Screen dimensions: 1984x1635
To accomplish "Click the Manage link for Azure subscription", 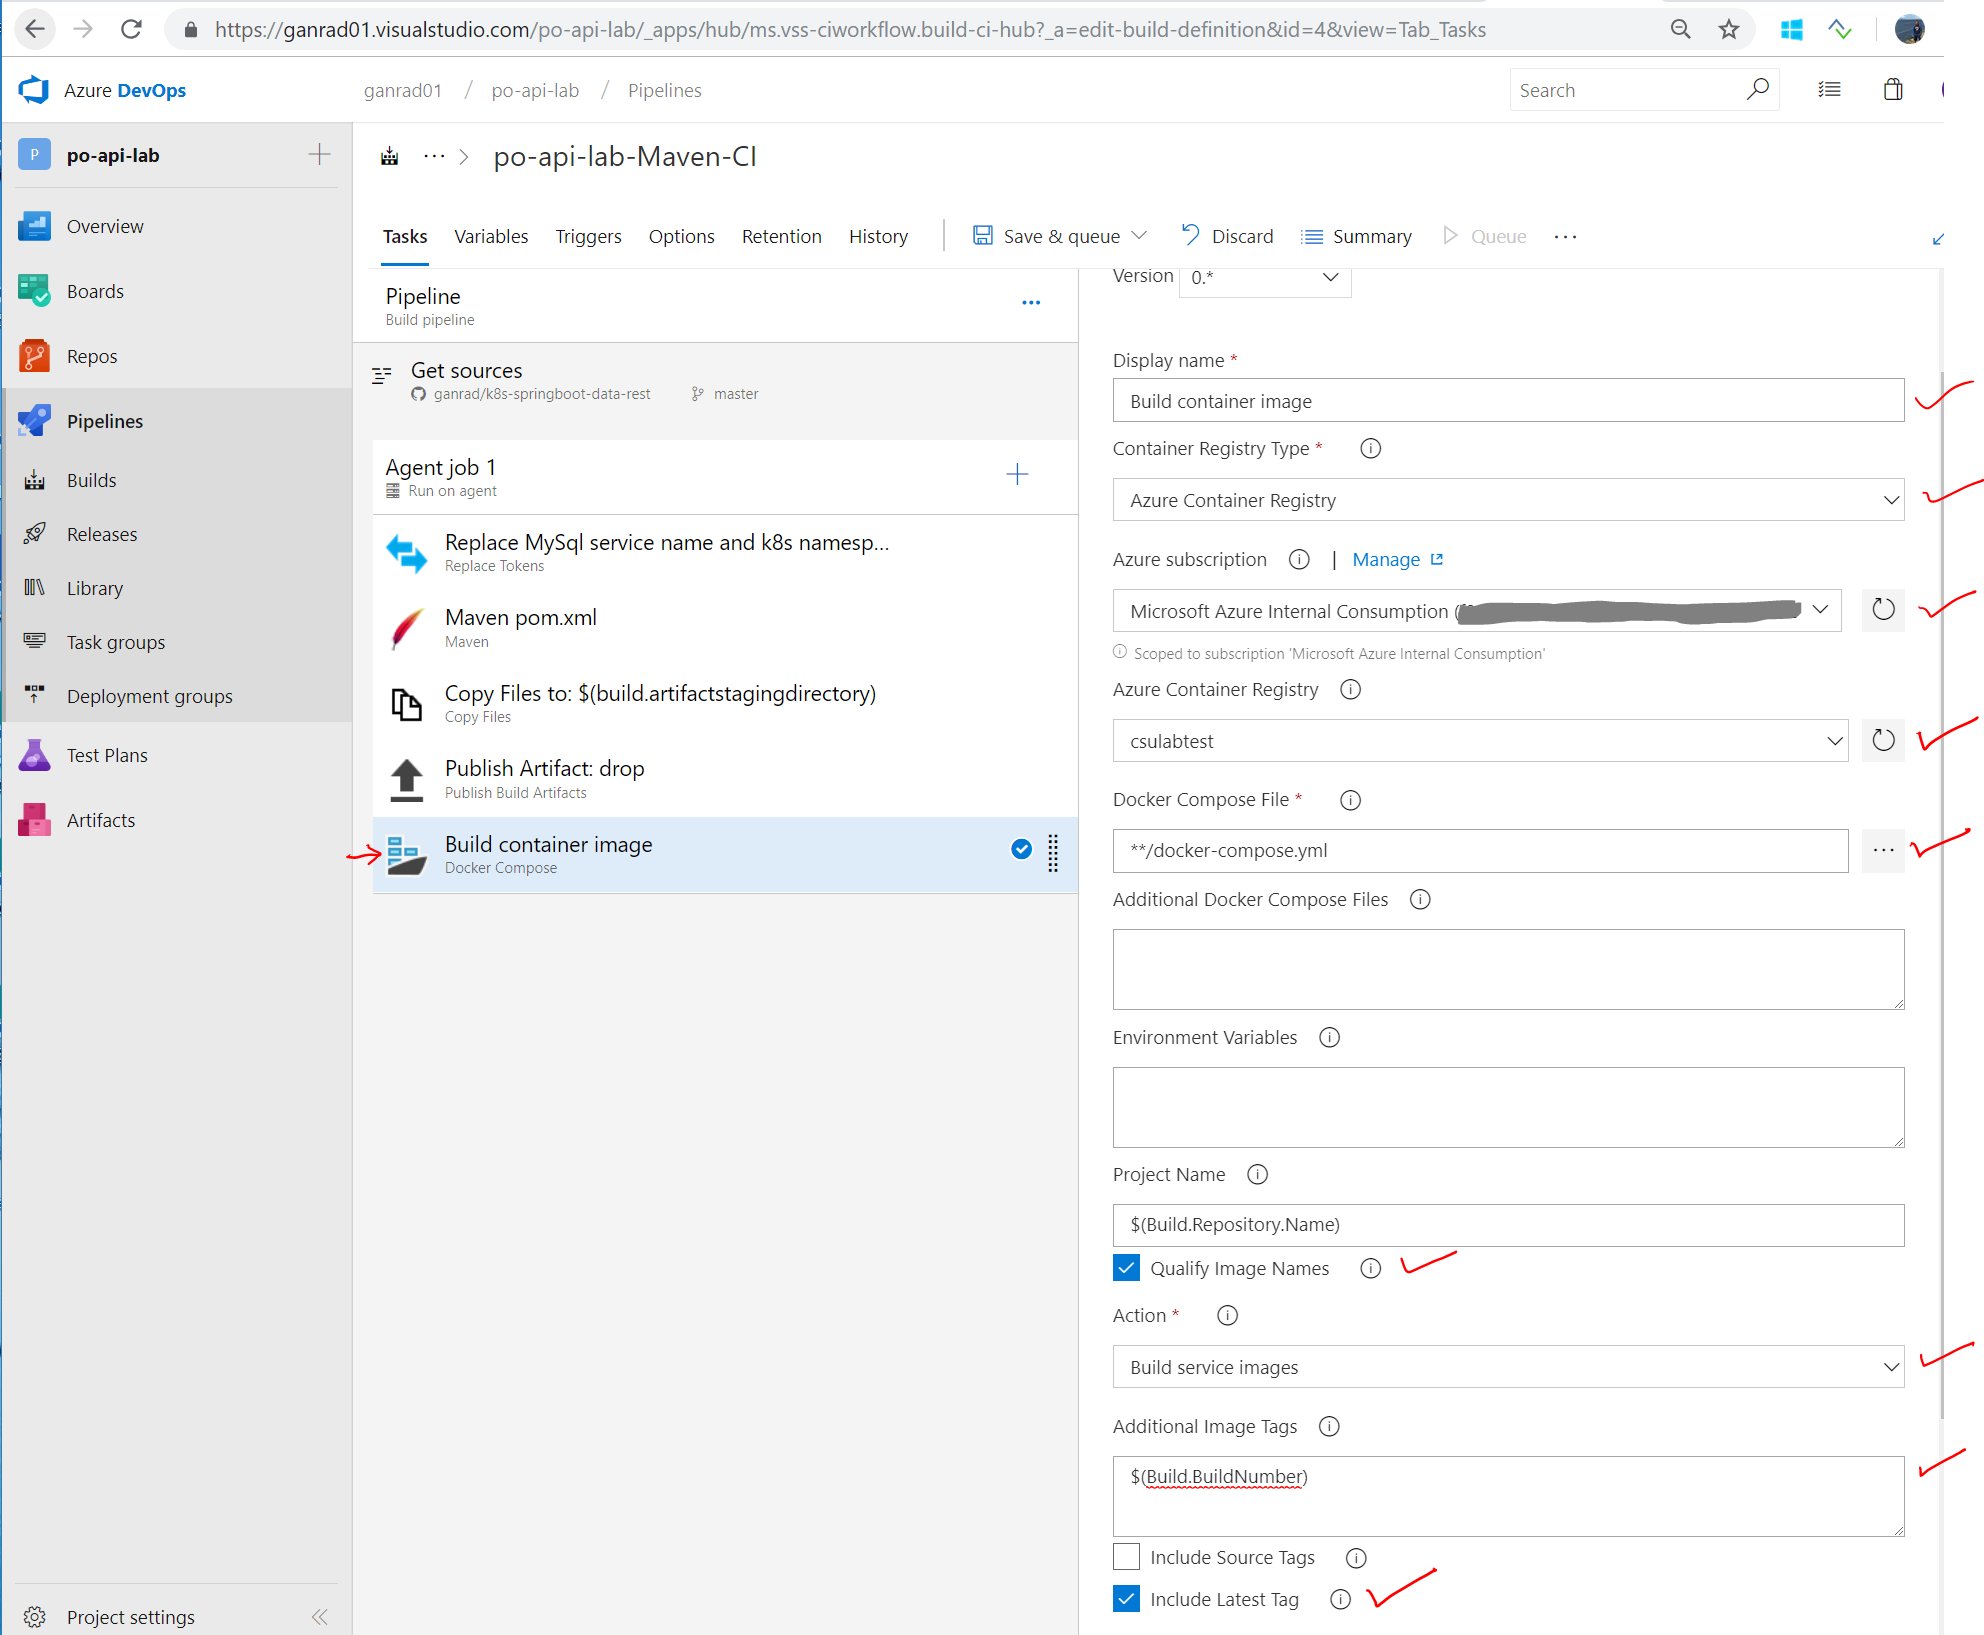I will [1386, 559].
